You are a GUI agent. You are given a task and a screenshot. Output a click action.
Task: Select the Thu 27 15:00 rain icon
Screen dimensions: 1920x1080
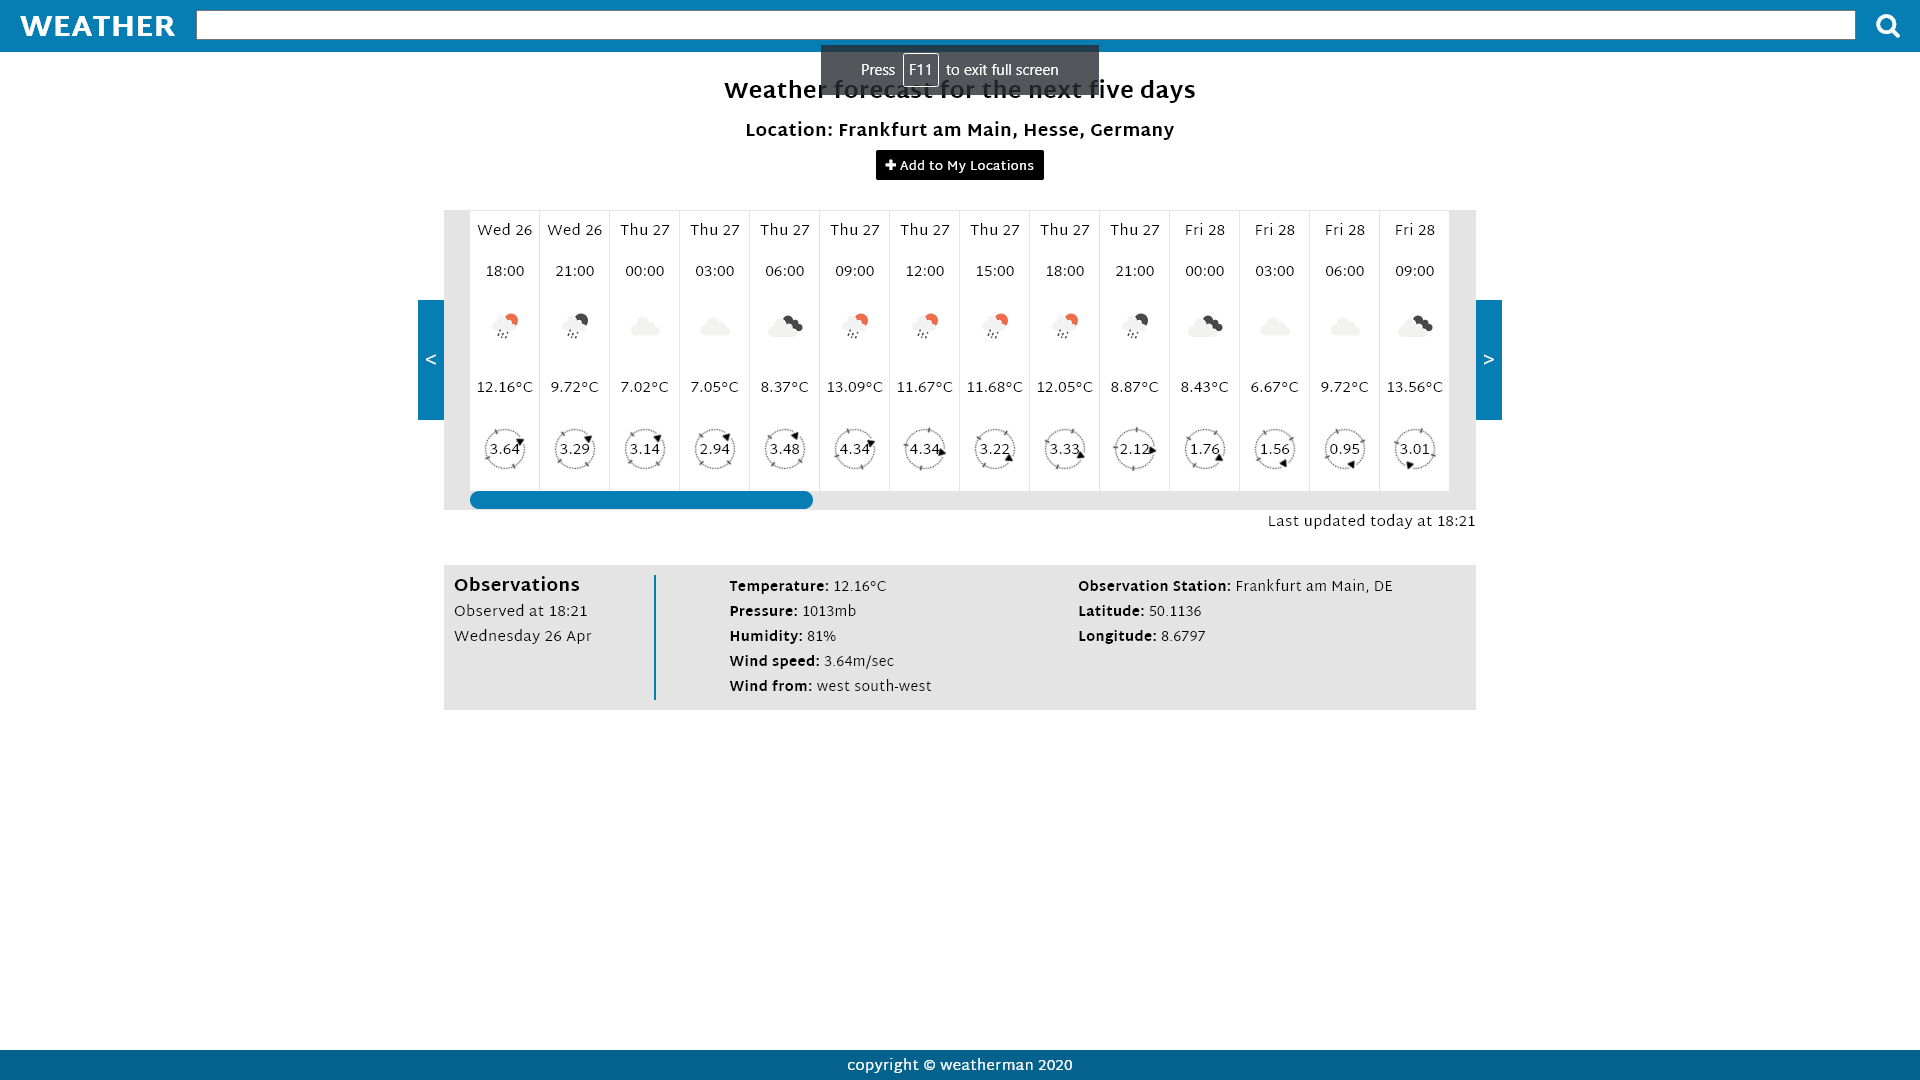coord(995,326)
